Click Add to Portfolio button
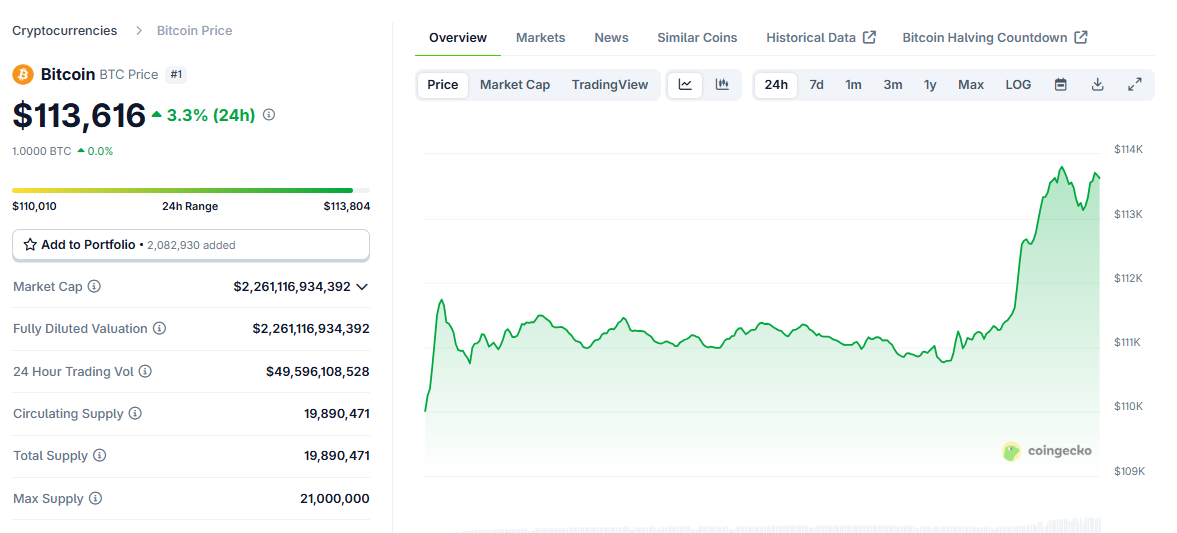The image size is (1177, 533). tap(190, 245)
